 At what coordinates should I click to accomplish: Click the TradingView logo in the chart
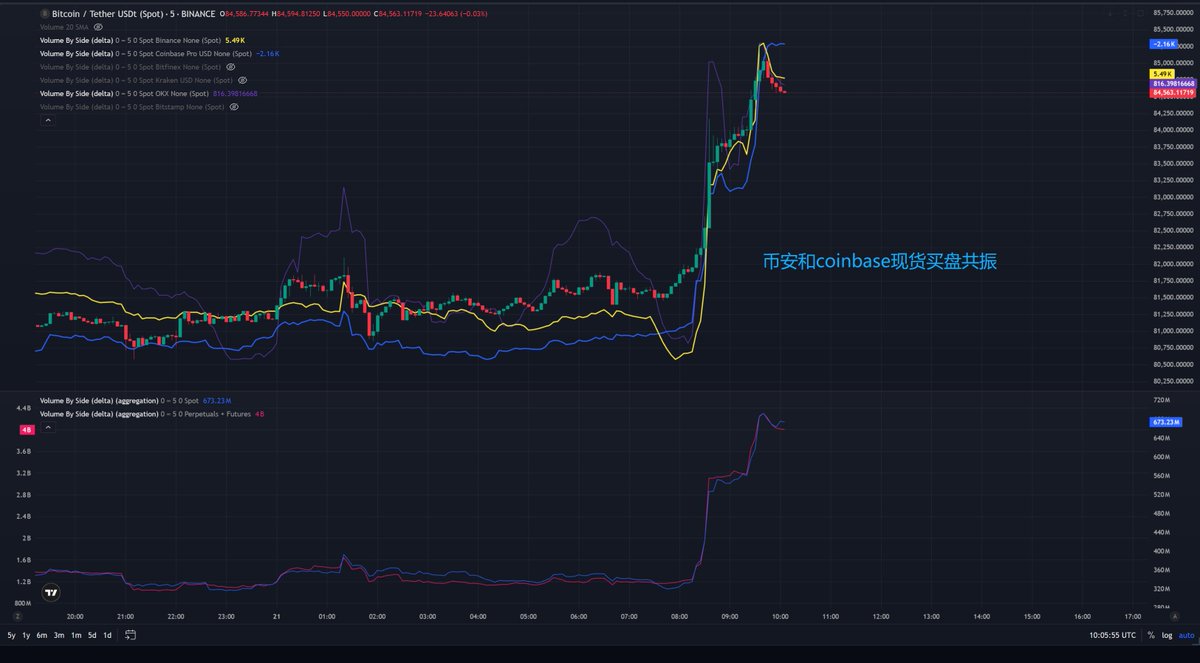pos(51,593)
